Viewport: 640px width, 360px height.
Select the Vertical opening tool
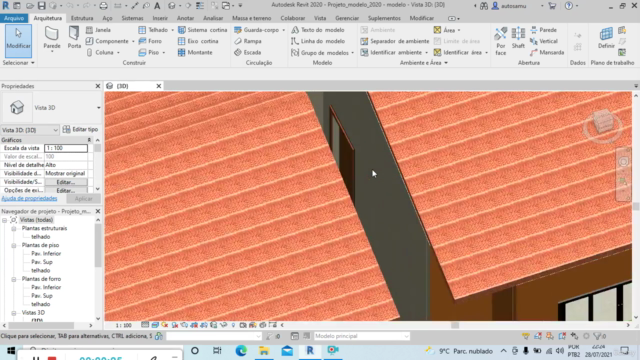pos(543,41)
